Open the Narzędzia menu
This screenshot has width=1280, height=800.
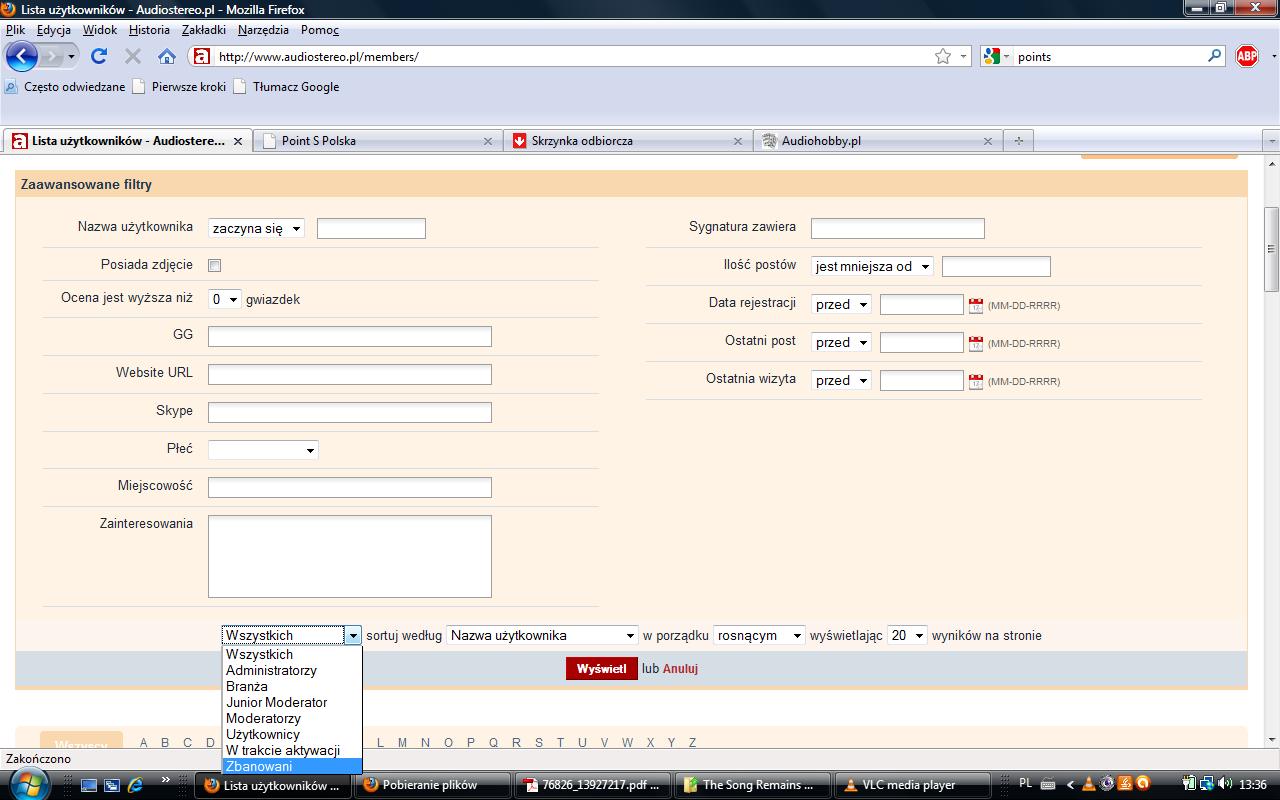point(263,30)
